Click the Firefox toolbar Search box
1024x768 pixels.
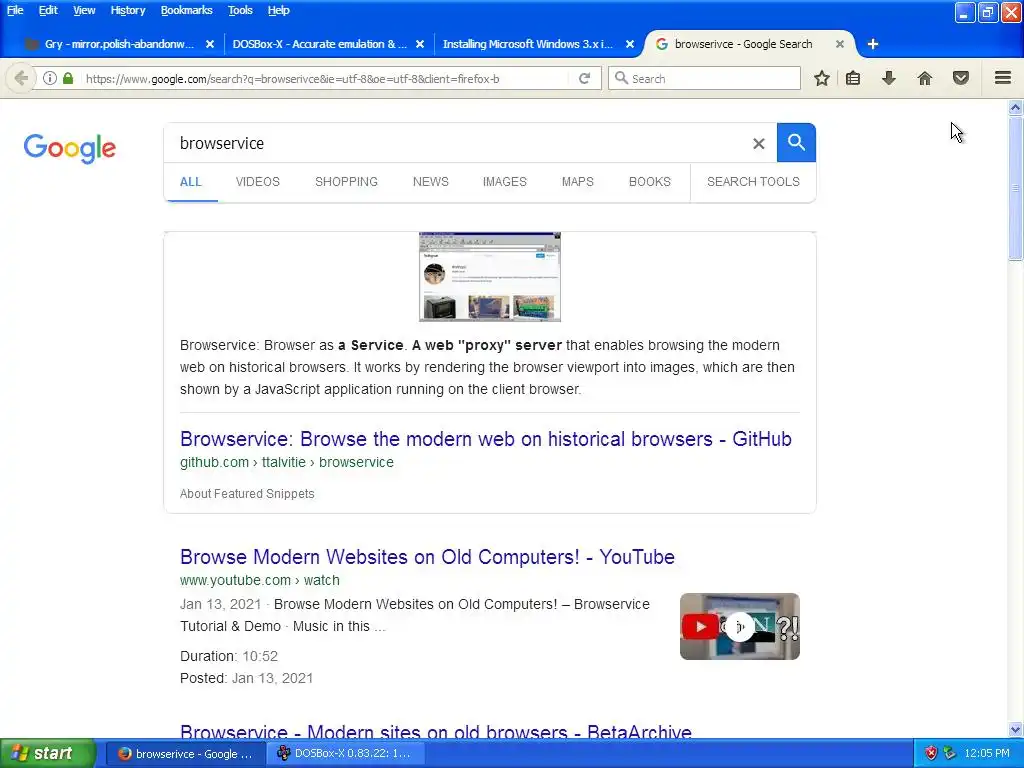(x=704, y=78)
